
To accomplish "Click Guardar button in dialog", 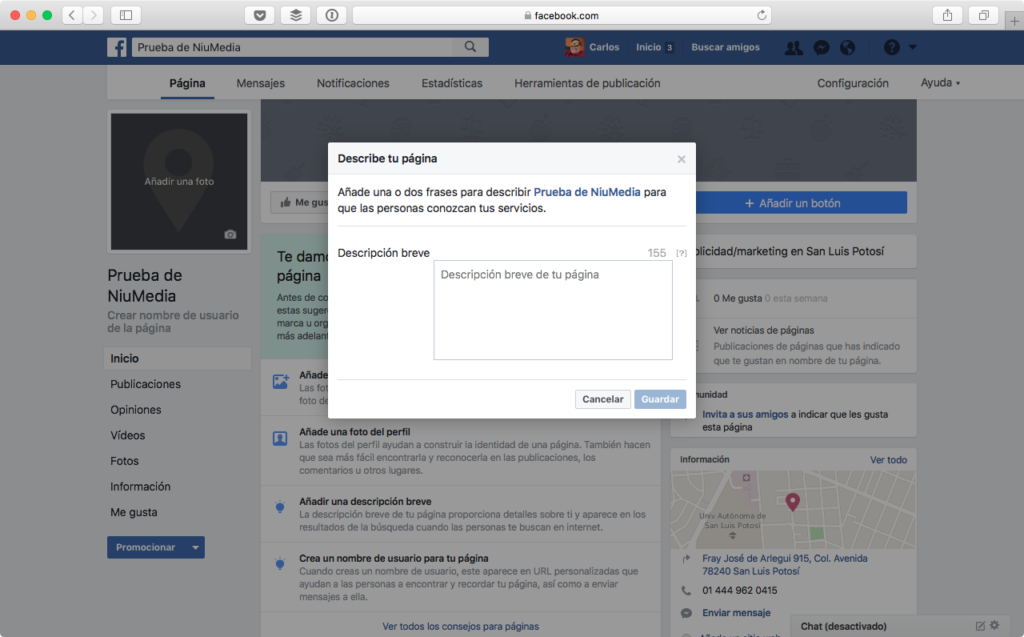I will click(x=660, y=399).
